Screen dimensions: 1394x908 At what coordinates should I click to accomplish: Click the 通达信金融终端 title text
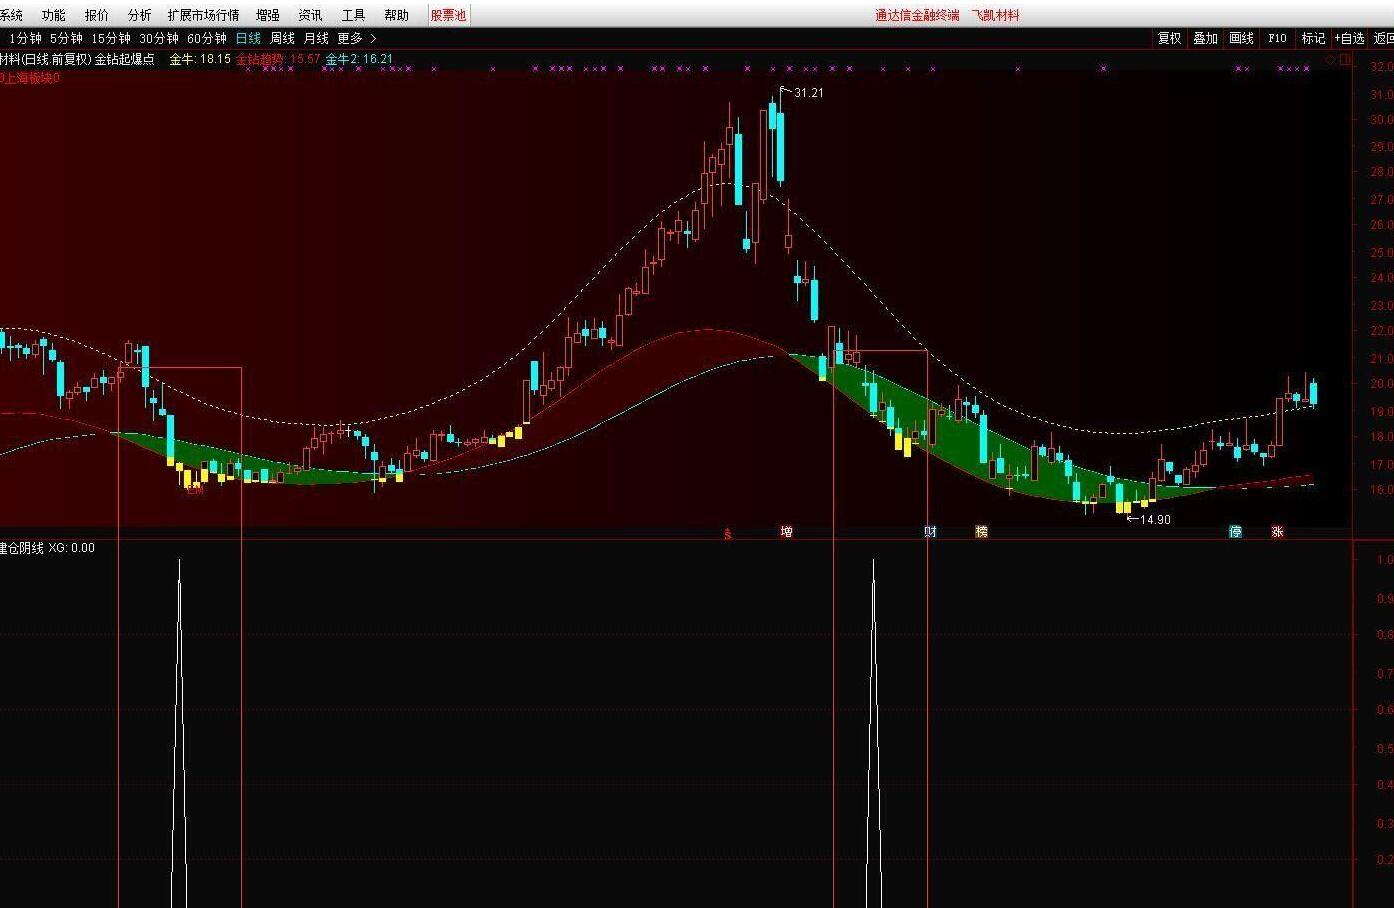[917, 15]
